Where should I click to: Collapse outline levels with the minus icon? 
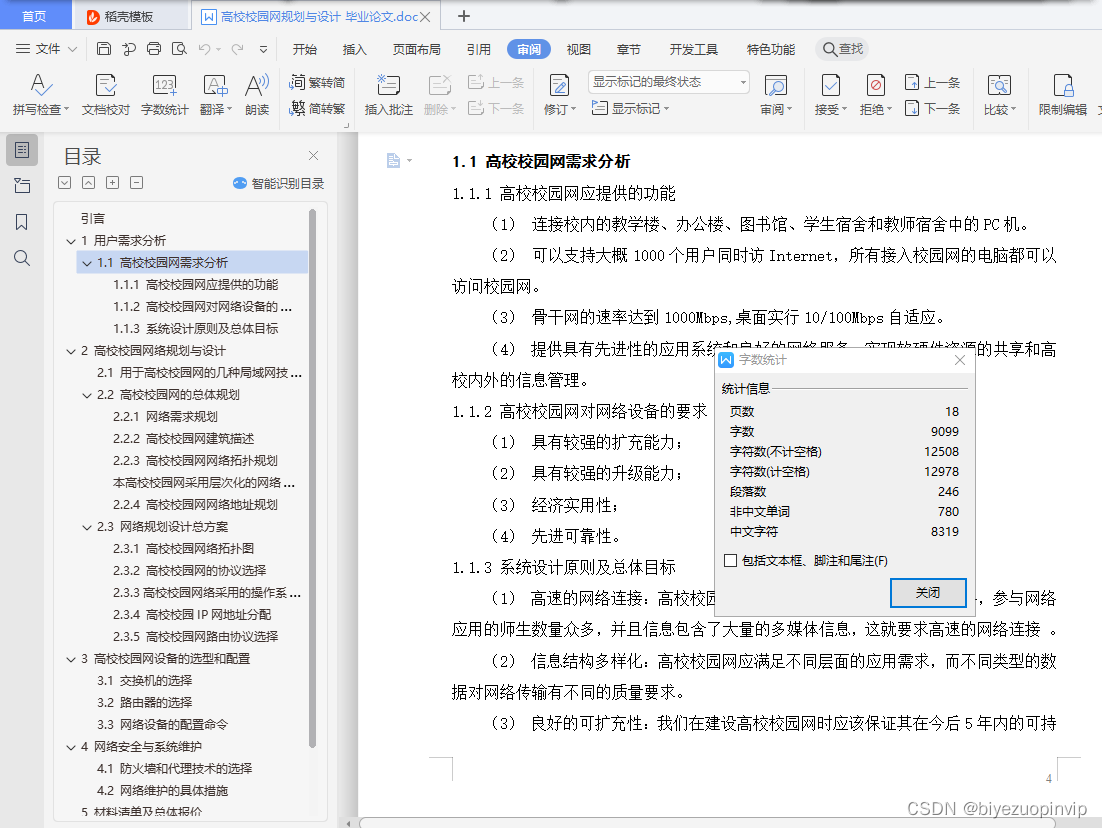pyautogui.click(x=137, y=183)
